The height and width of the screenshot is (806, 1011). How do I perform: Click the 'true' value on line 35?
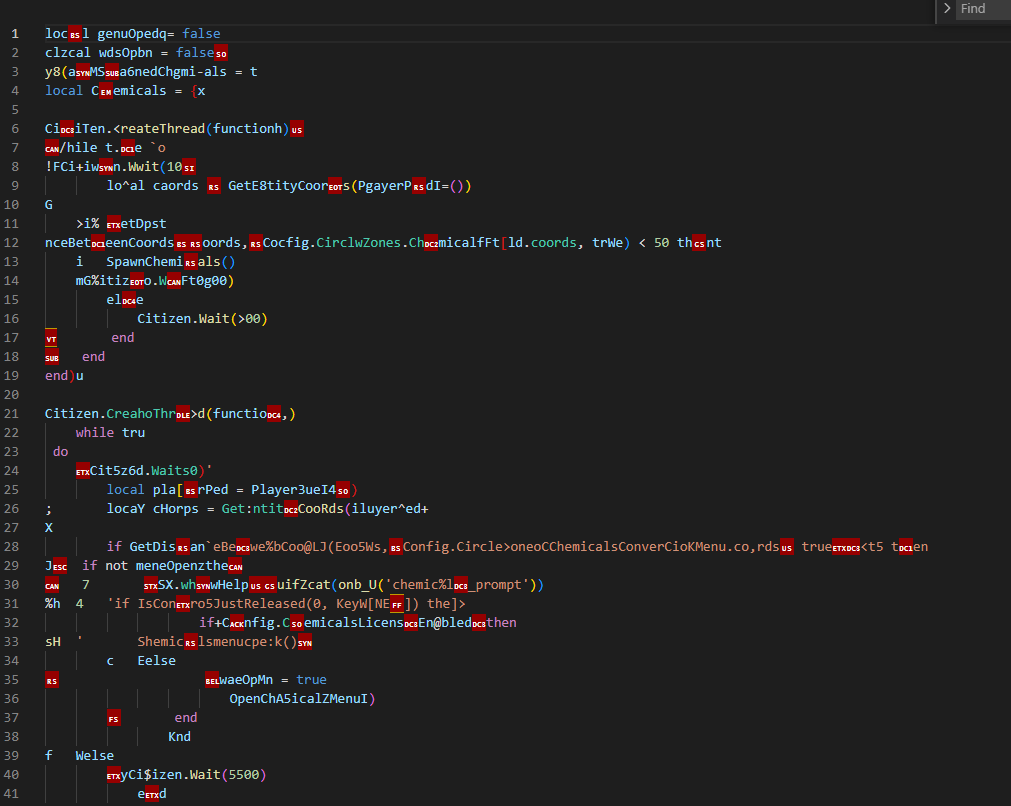click(311, 680)
